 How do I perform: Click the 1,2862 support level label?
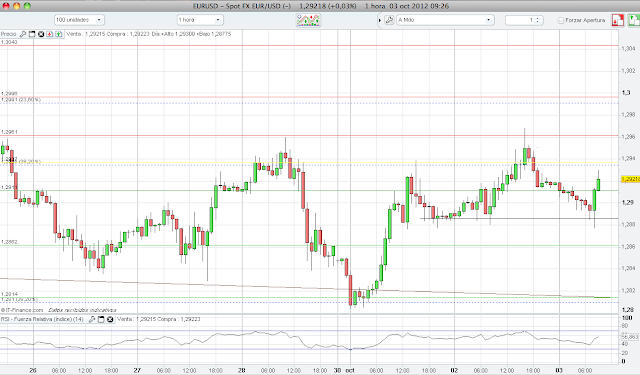9,242
